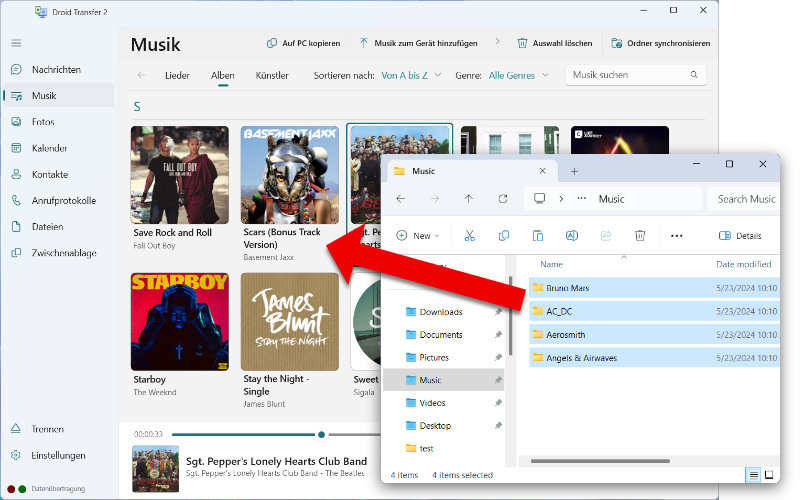Refresh the Explorer Music folder

pos(503,199)
